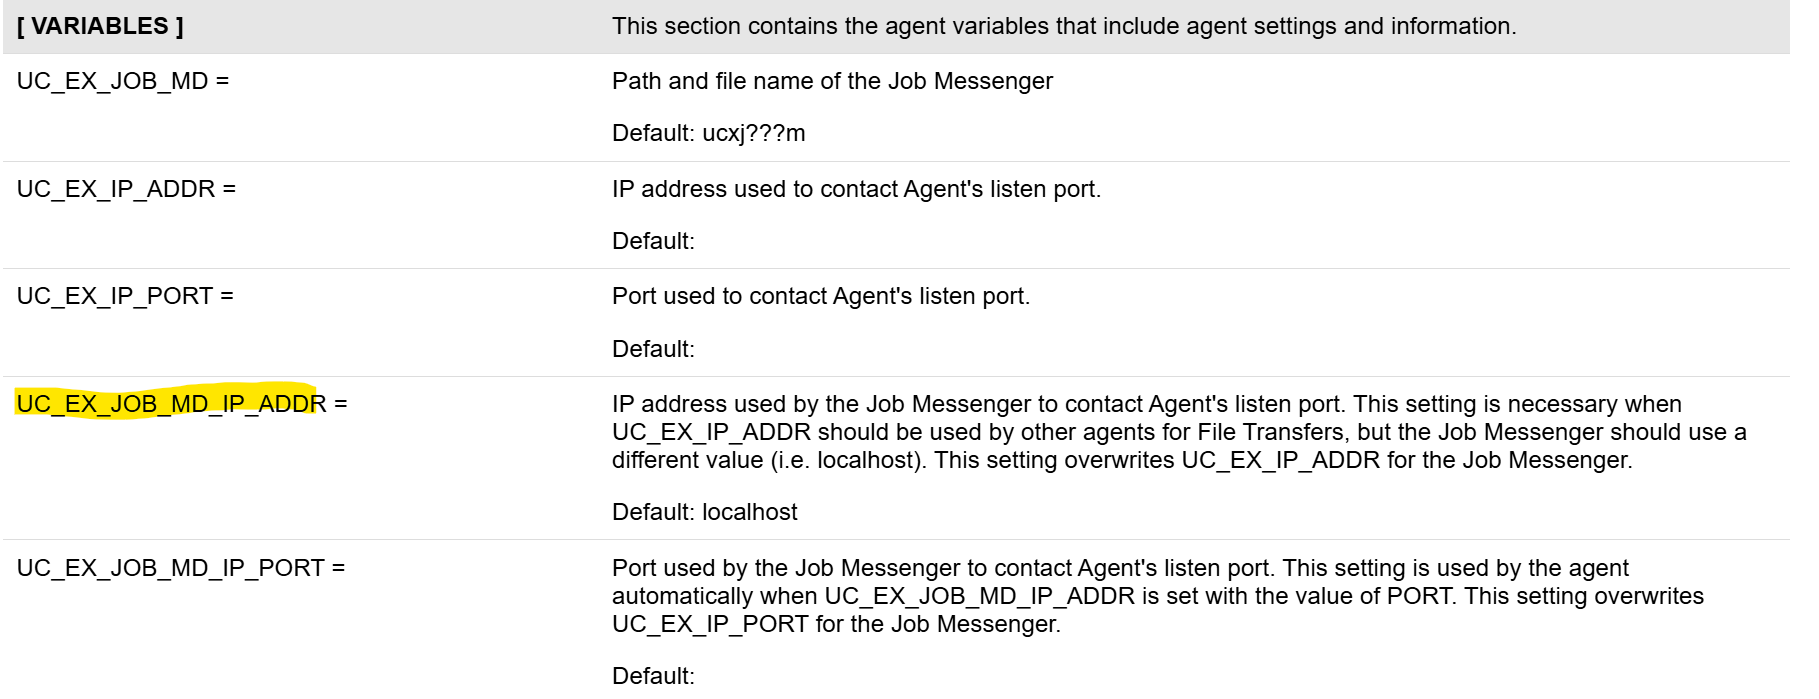Click the description 'Path and file name of the Job Messenger'
1819x699 pixels.
[832, 81]
